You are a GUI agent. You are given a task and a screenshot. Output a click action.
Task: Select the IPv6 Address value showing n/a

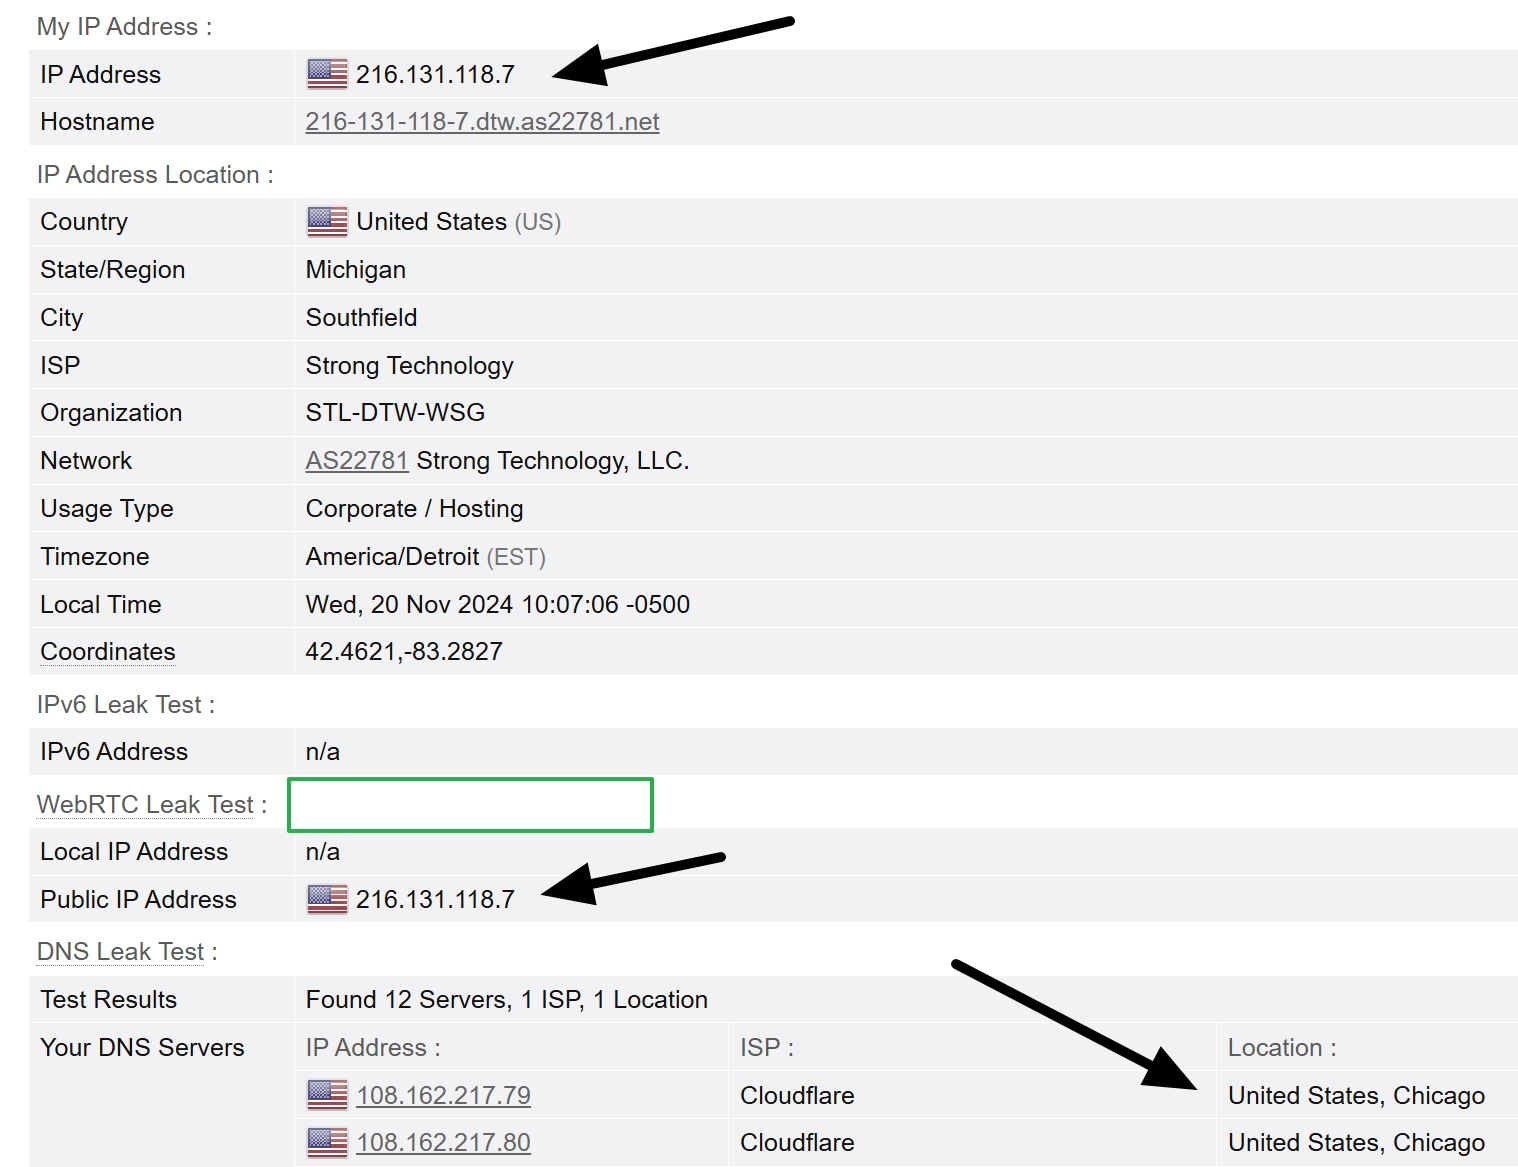click(322, 751)
